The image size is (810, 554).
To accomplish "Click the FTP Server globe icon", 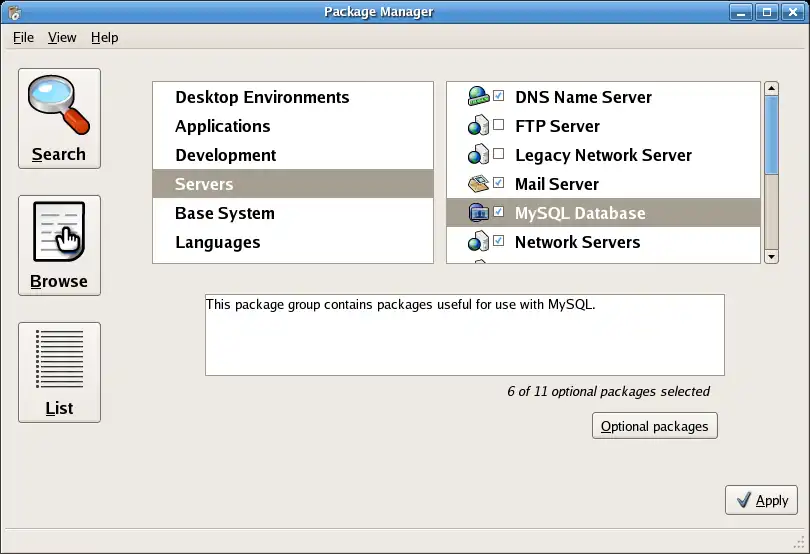I will pyautogui.click(x=478, y=126).
